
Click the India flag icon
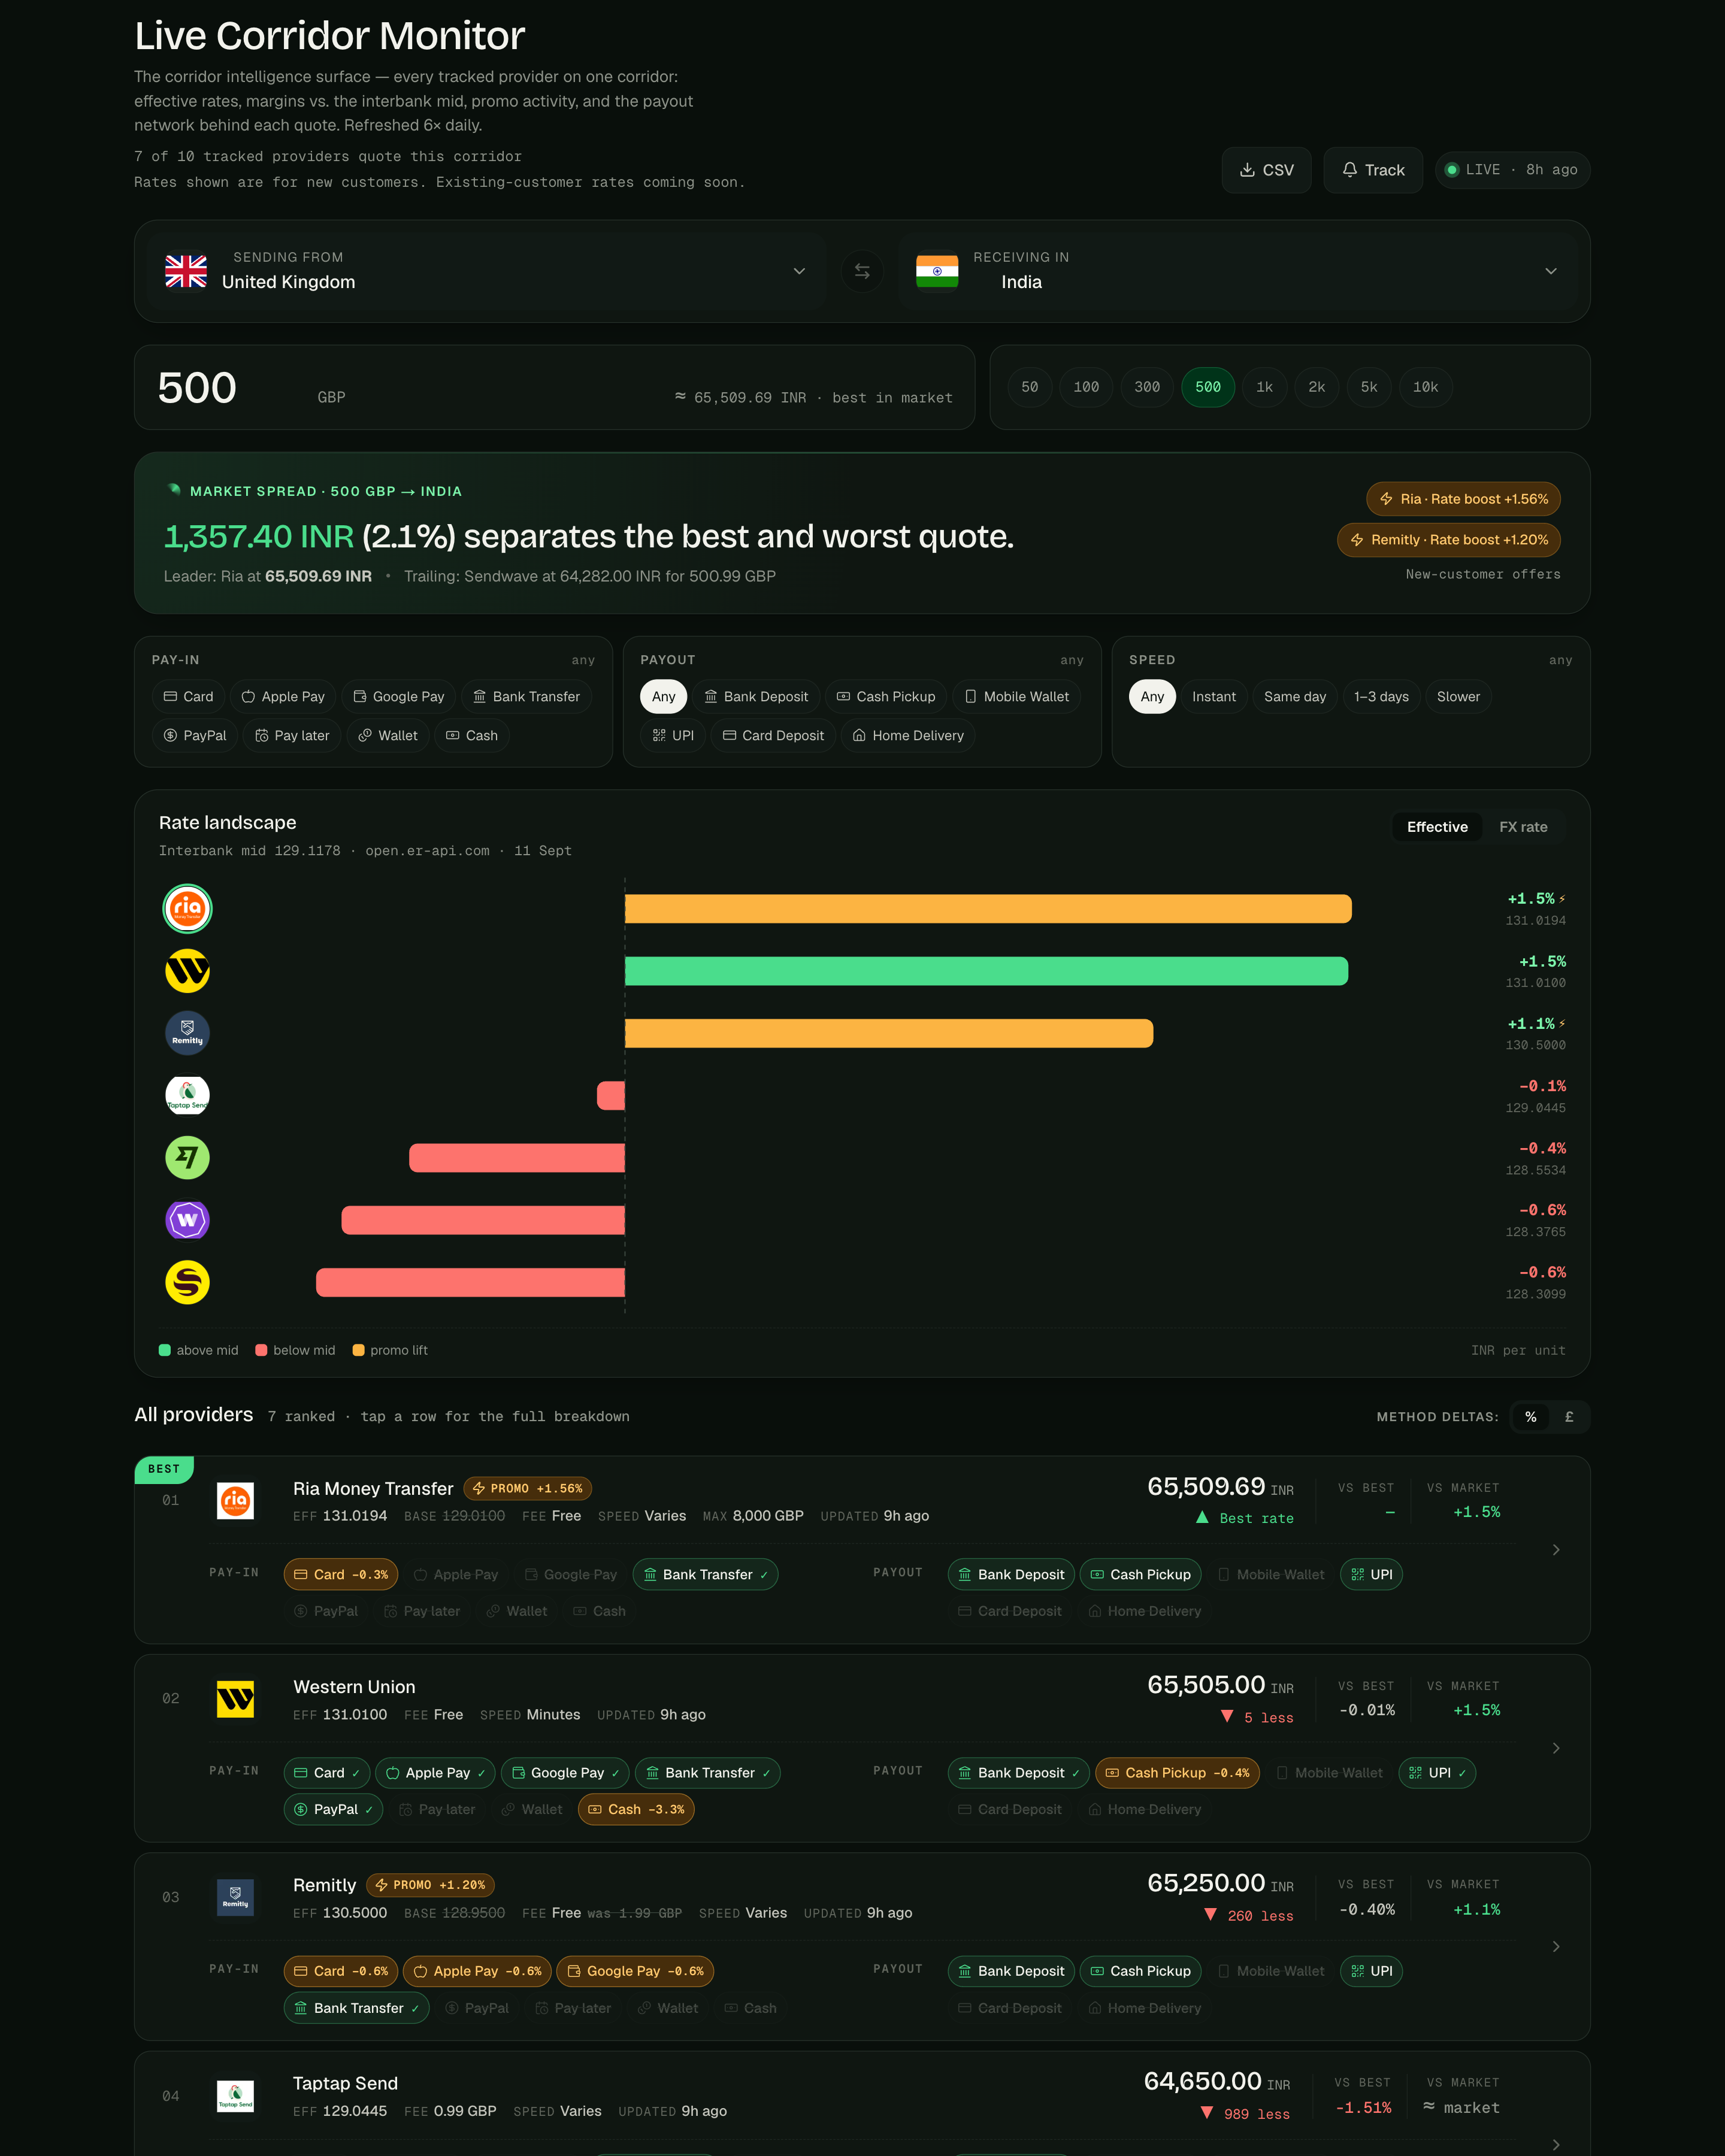pyautogui.click(x=937, y=271)
